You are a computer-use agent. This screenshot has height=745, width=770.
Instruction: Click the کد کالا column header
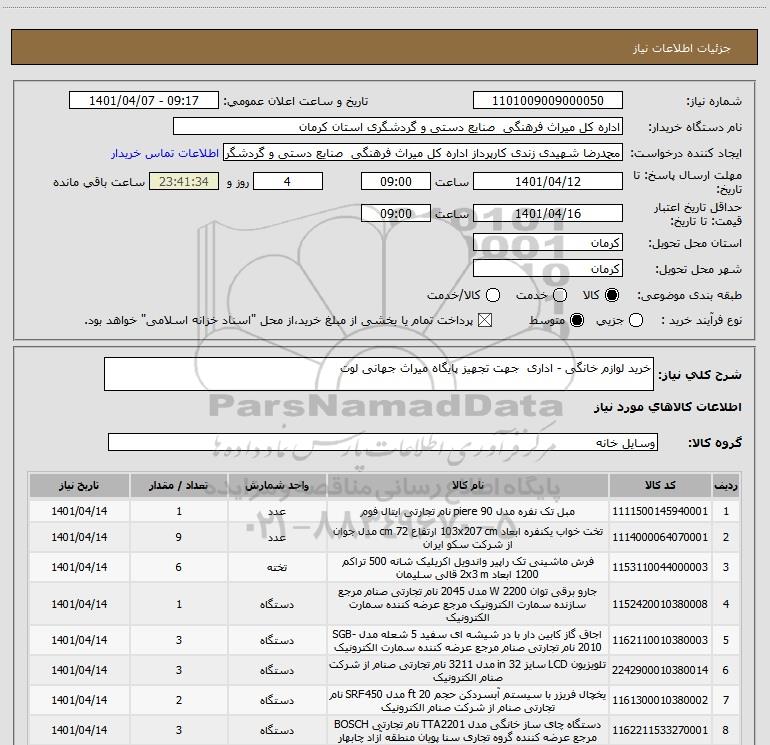click(660, 485)
